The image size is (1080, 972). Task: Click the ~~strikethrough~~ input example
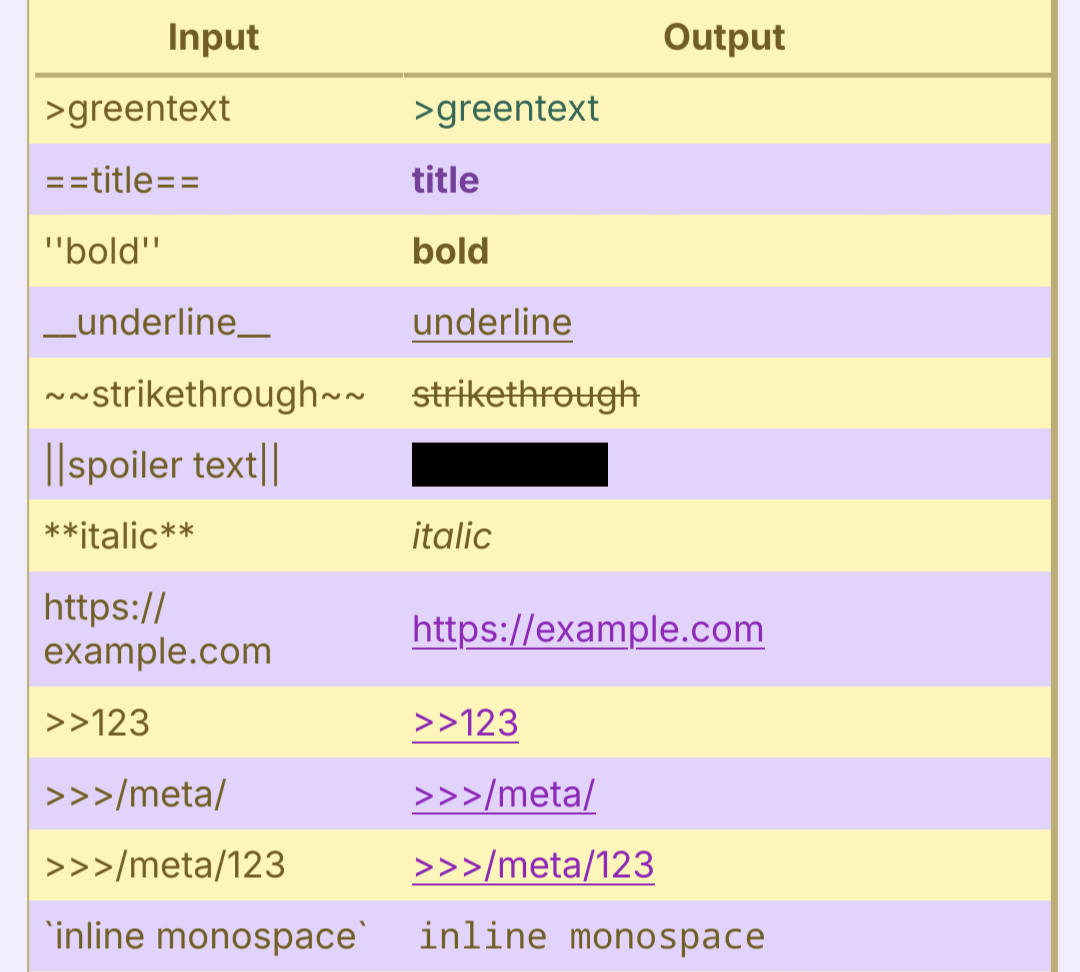[x=205, y=394]
